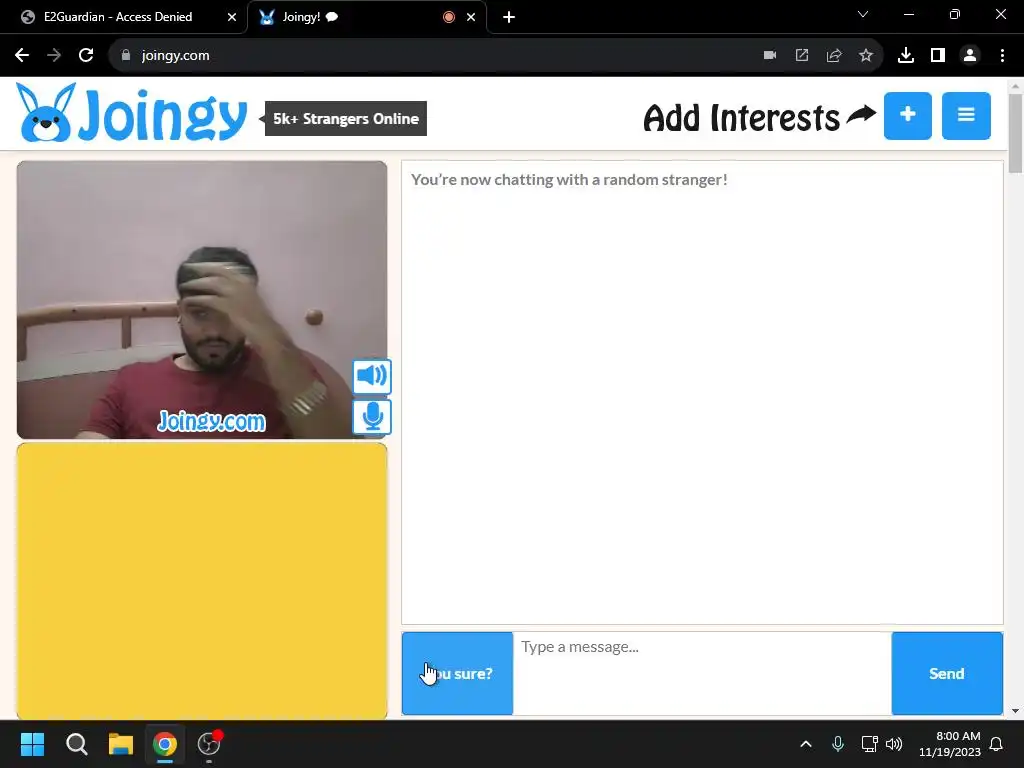Screen dimensions: 1024x768
Task: Close the E2Guardian tab
Action: (x=232, y=17)
